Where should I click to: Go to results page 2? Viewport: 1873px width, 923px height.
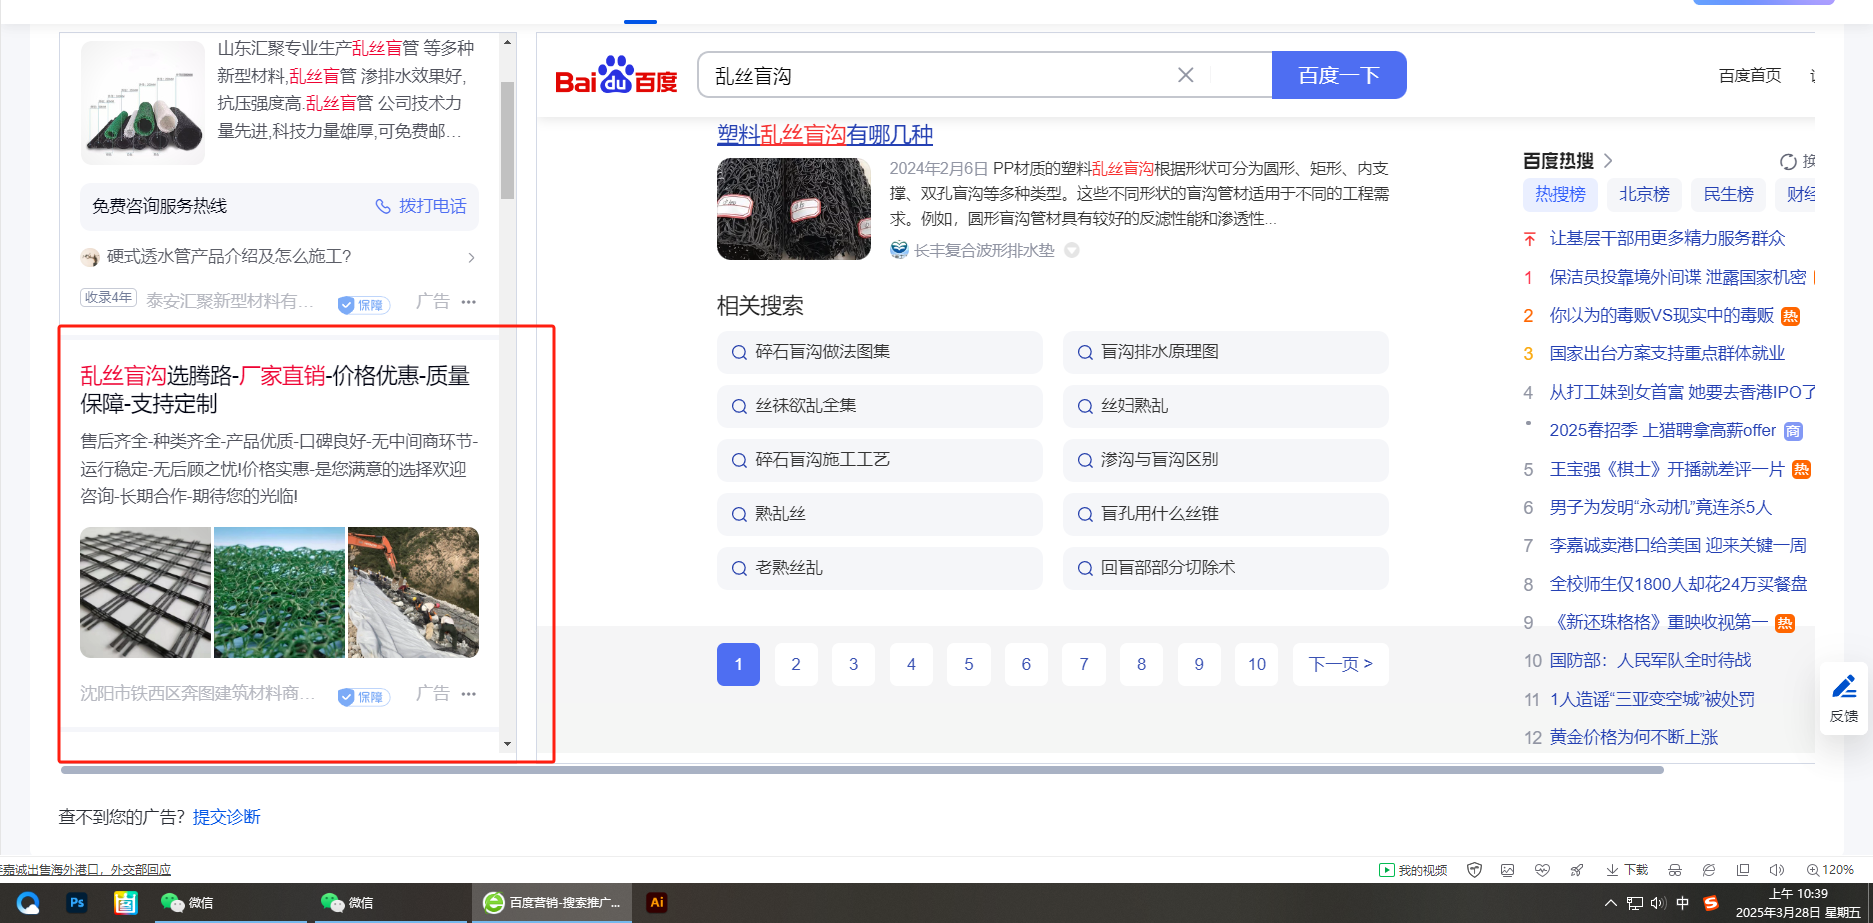pos(796,664)
